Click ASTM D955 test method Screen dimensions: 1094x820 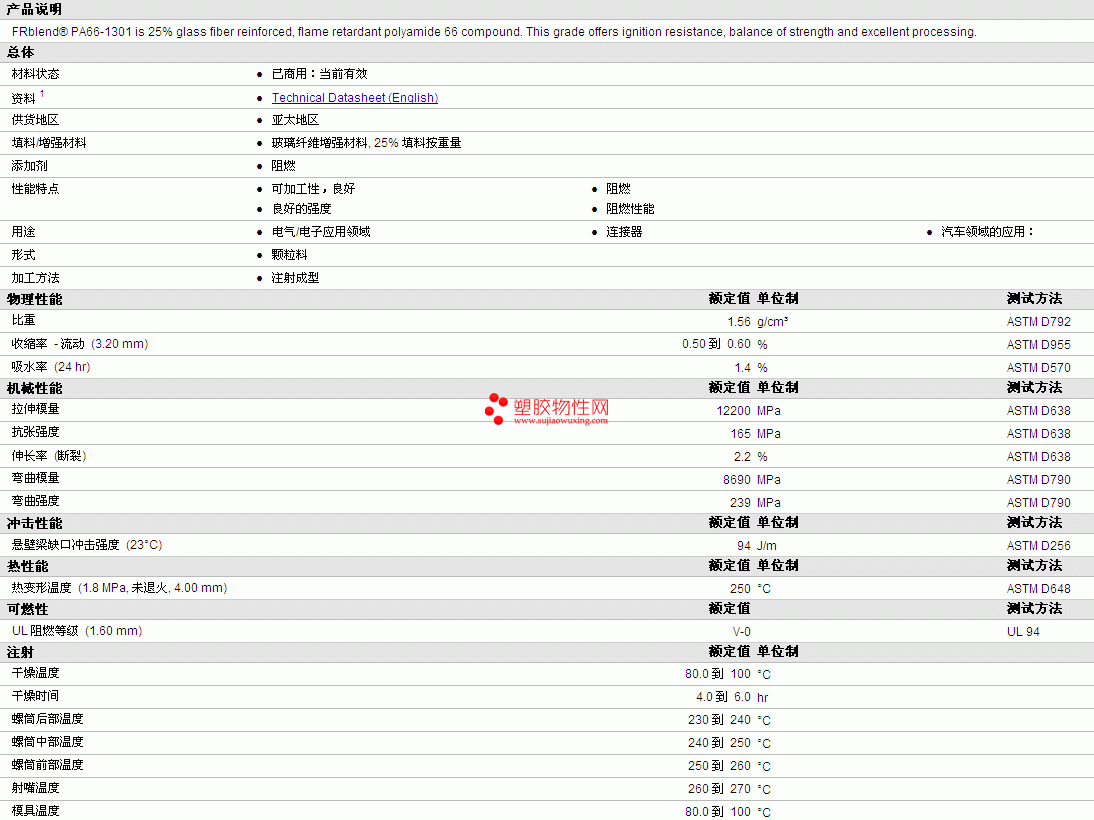tap(1038, 345)
